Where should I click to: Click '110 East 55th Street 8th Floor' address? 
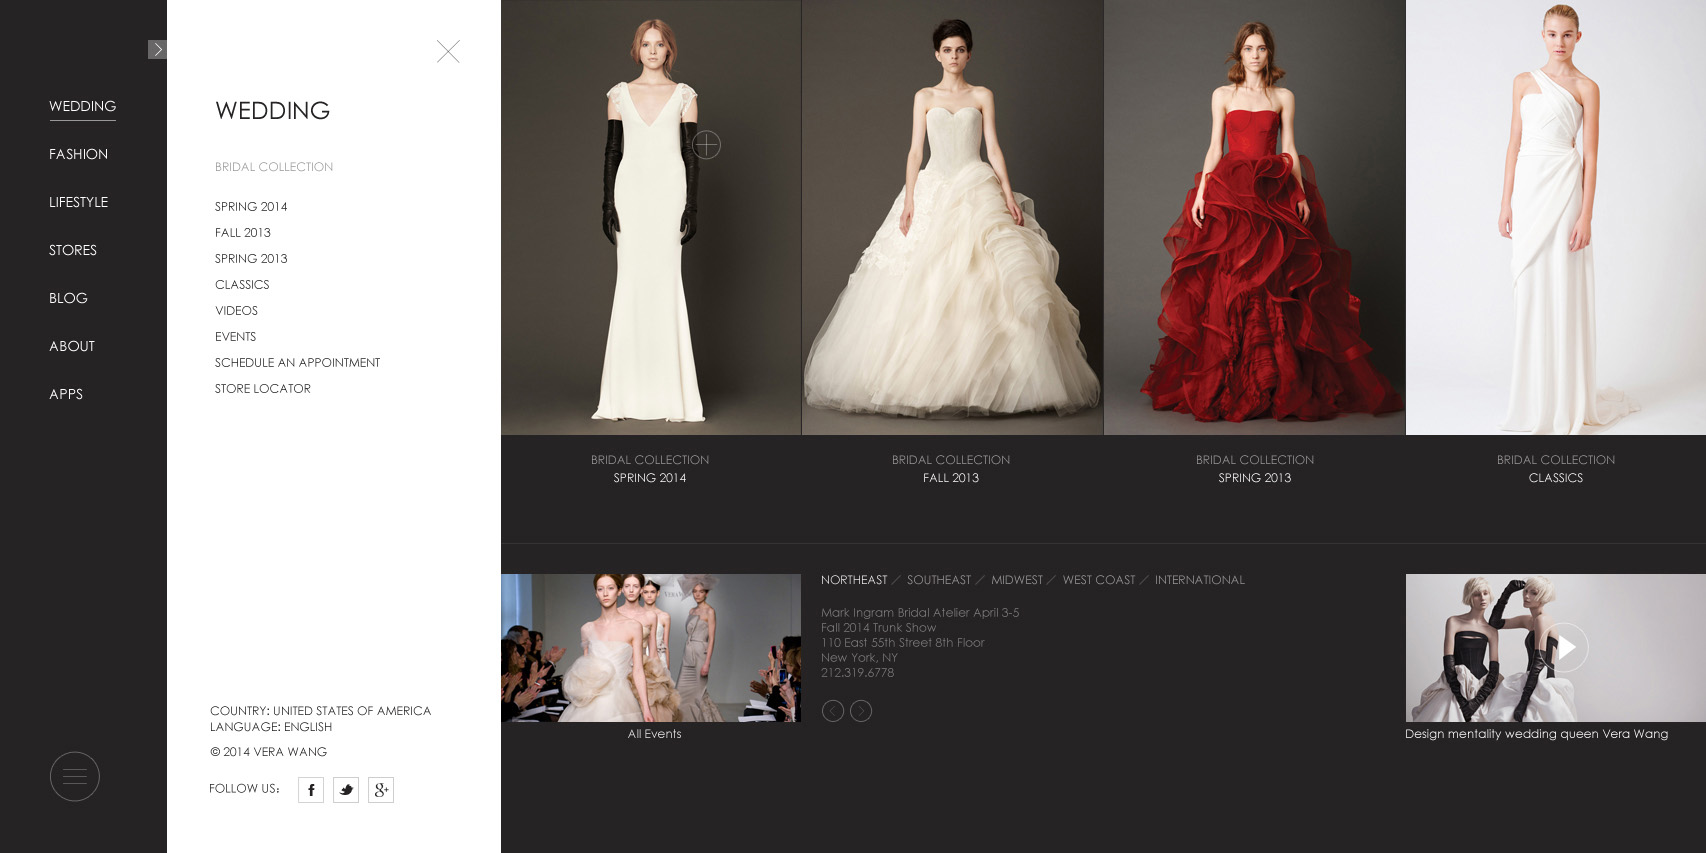click(903, 643)
